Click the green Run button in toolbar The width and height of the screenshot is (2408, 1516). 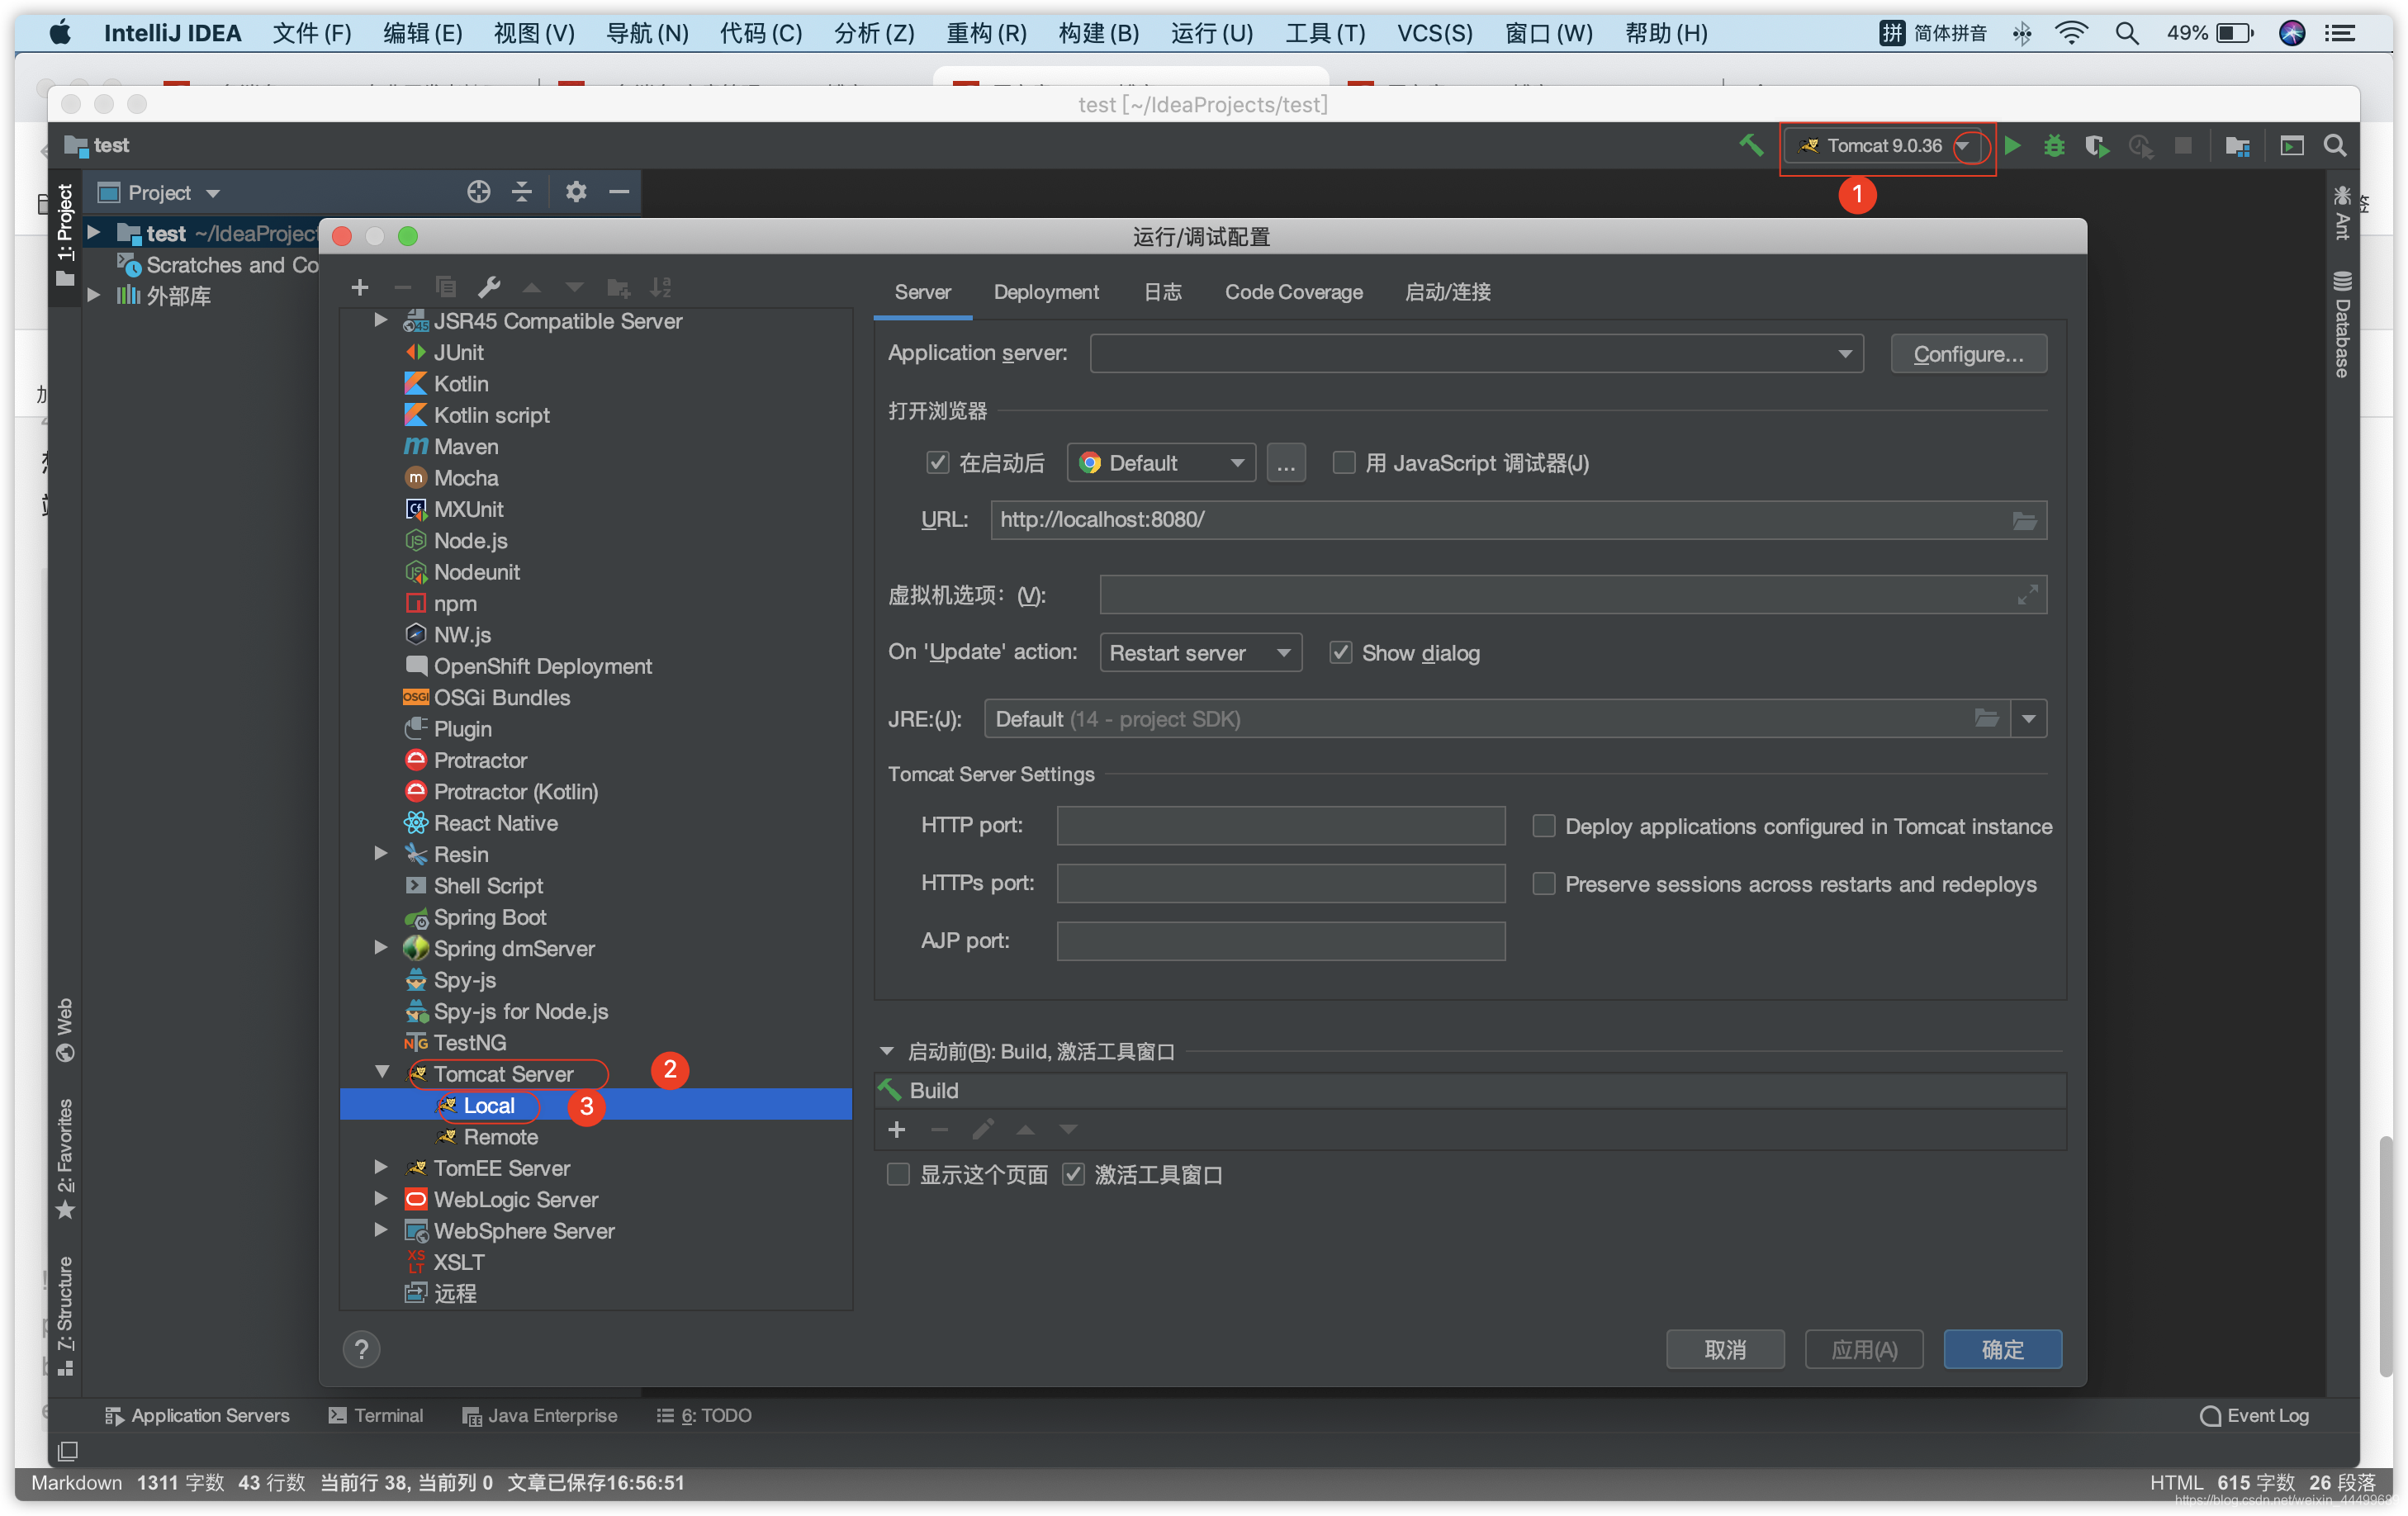pos(2013,146)
